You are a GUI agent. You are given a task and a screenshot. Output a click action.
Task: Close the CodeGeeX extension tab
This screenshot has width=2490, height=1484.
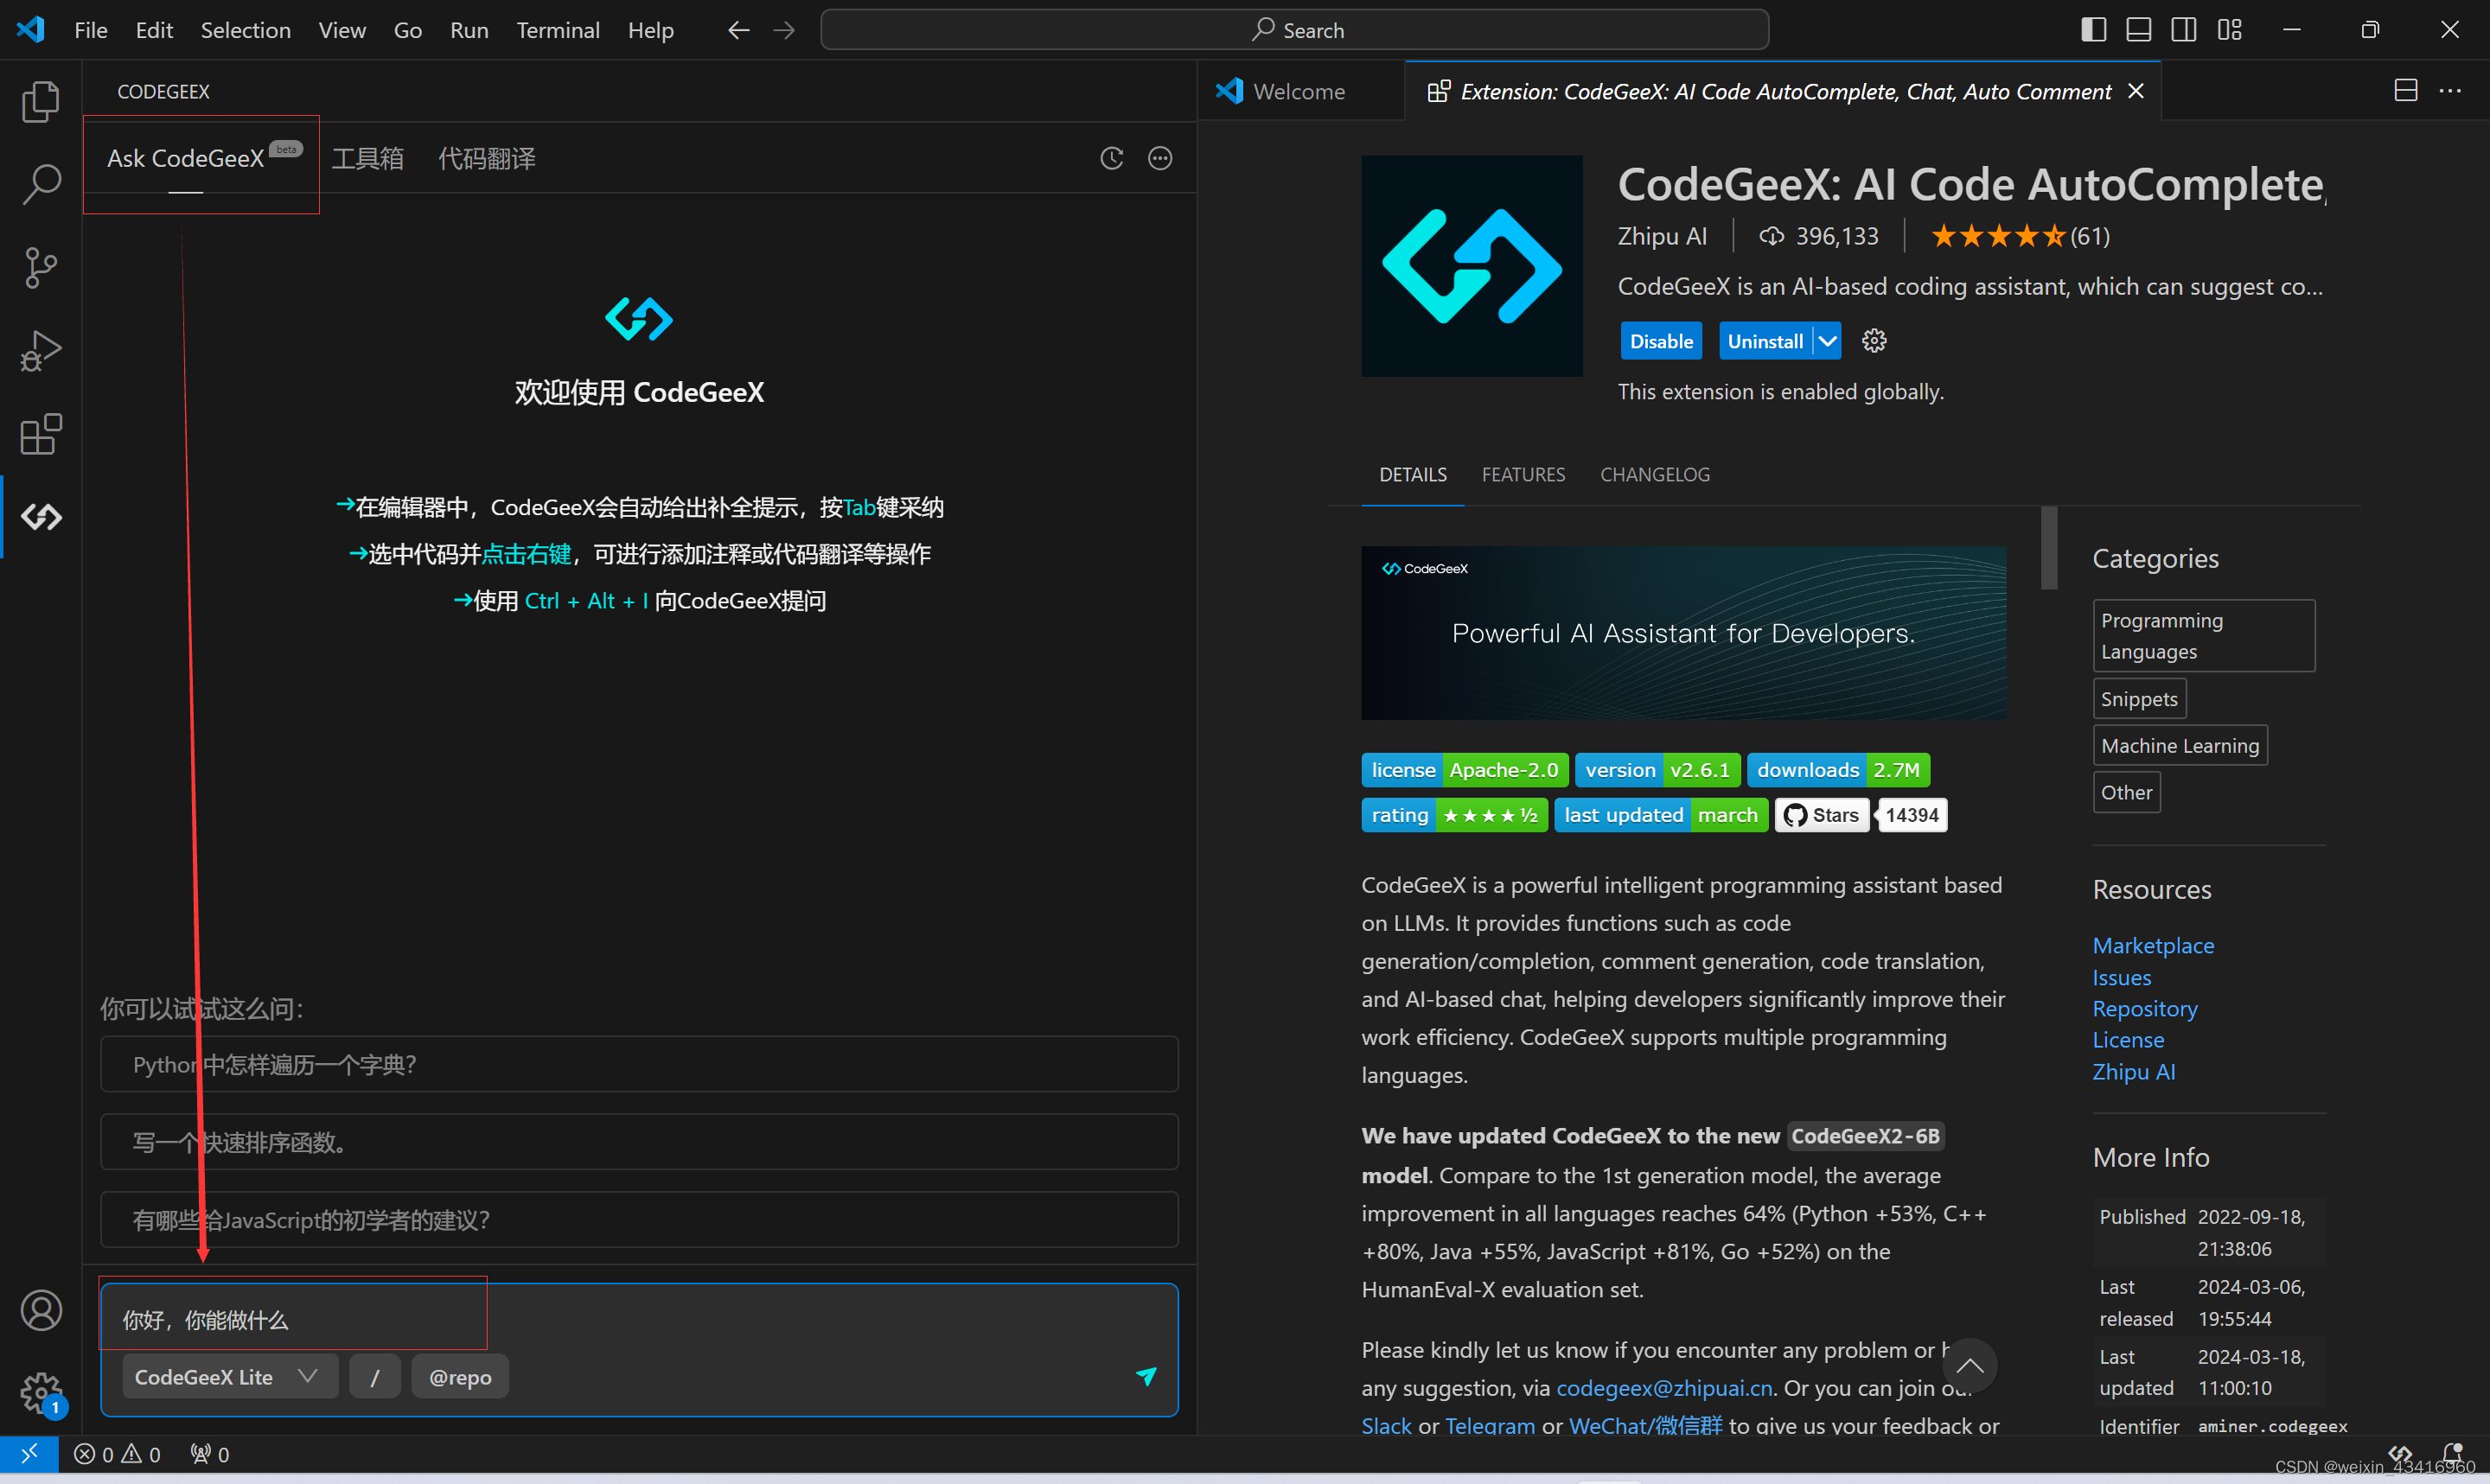pos(2135,91)
